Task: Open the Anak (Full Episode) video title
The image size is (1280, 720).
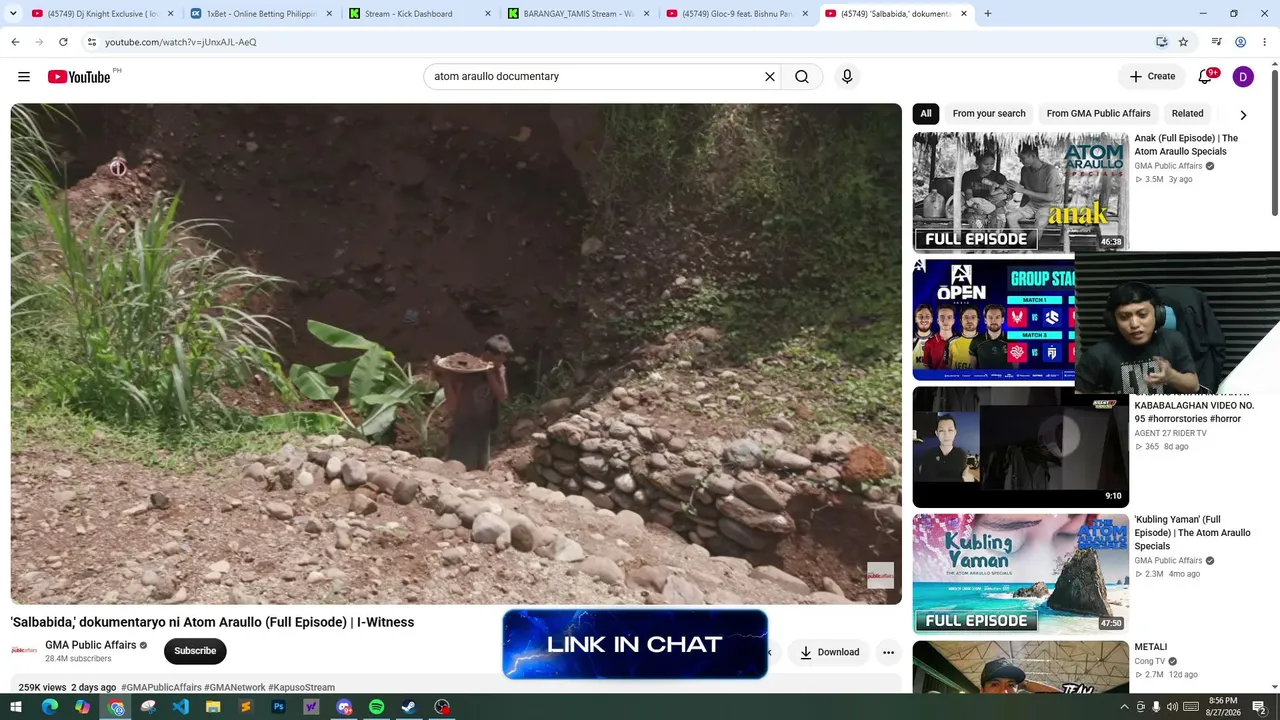Action: click(1186, 145)
